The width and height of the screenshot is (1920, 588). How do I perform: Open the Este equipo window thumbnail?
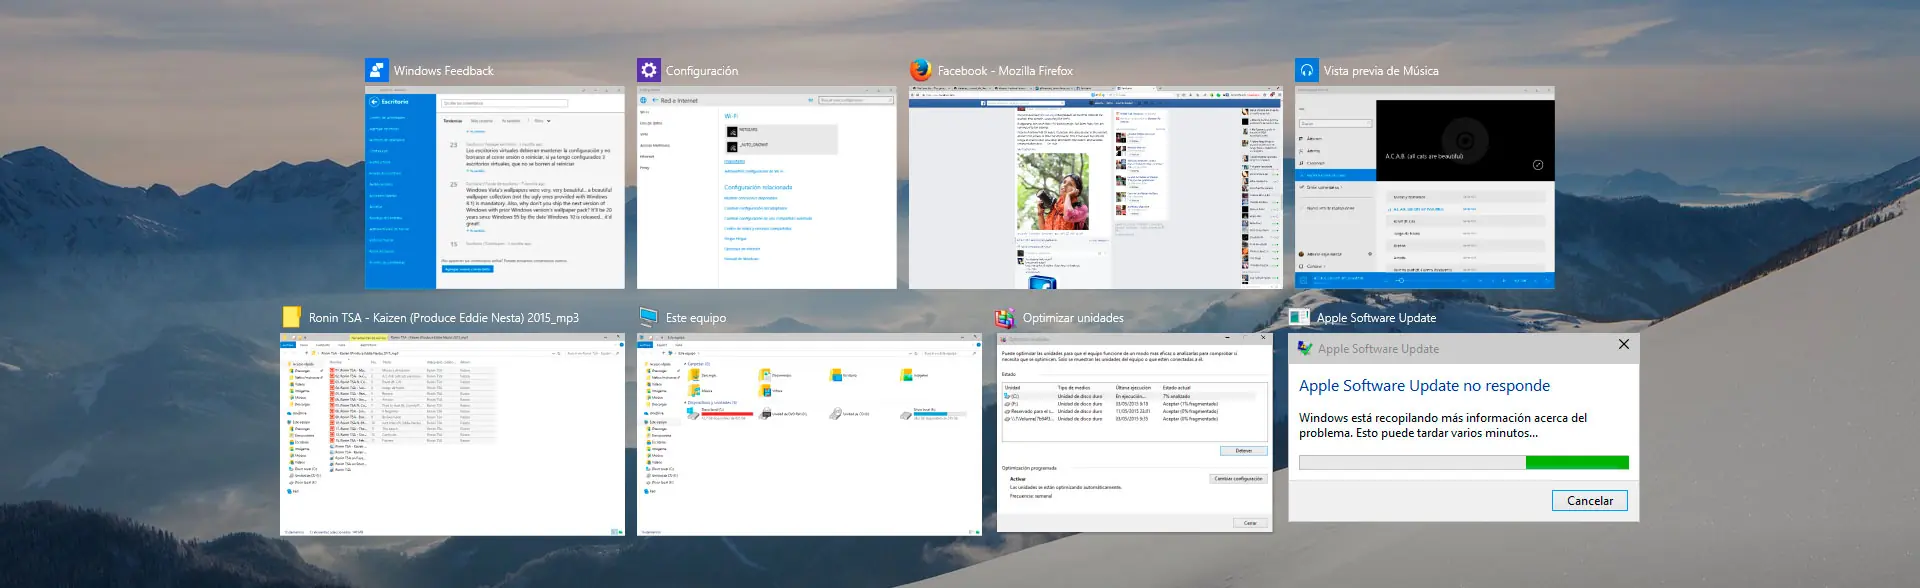pyautogui.click(x=809, y=435)
